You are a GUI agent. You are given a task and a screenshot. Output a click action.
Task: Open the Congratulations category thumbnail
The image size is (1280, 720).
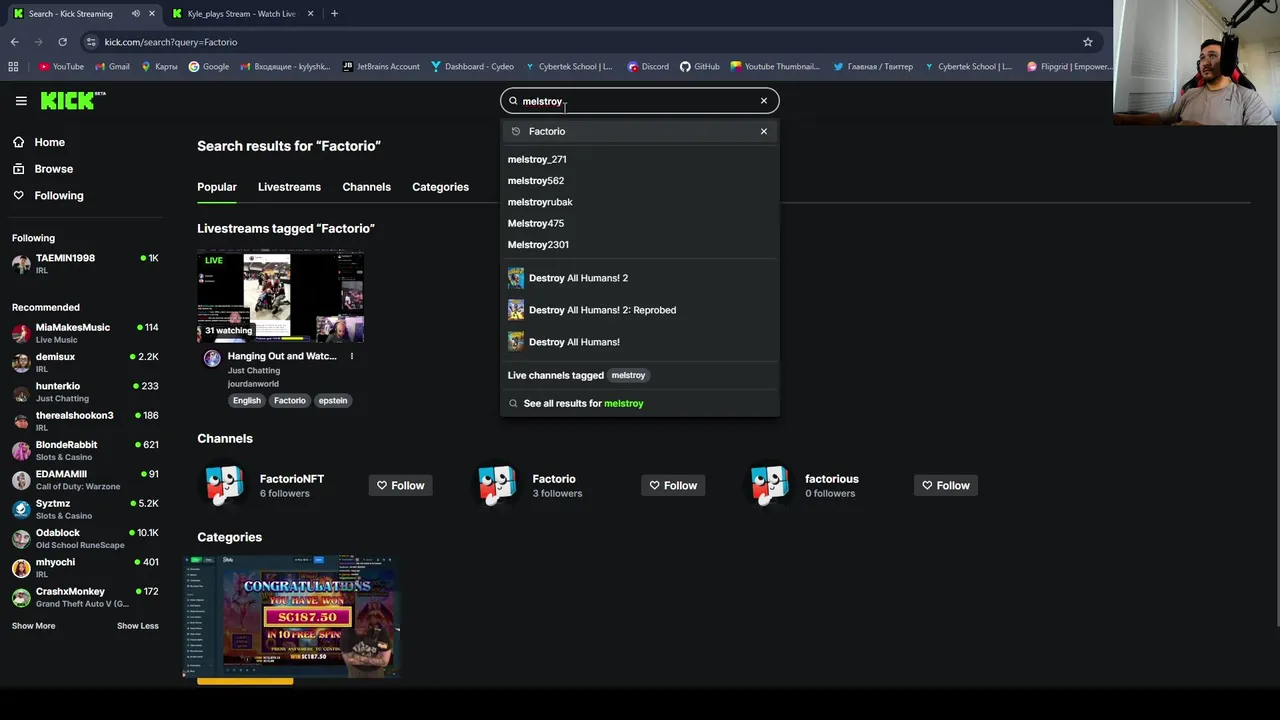pyautogui.click(x=290, y=616)
